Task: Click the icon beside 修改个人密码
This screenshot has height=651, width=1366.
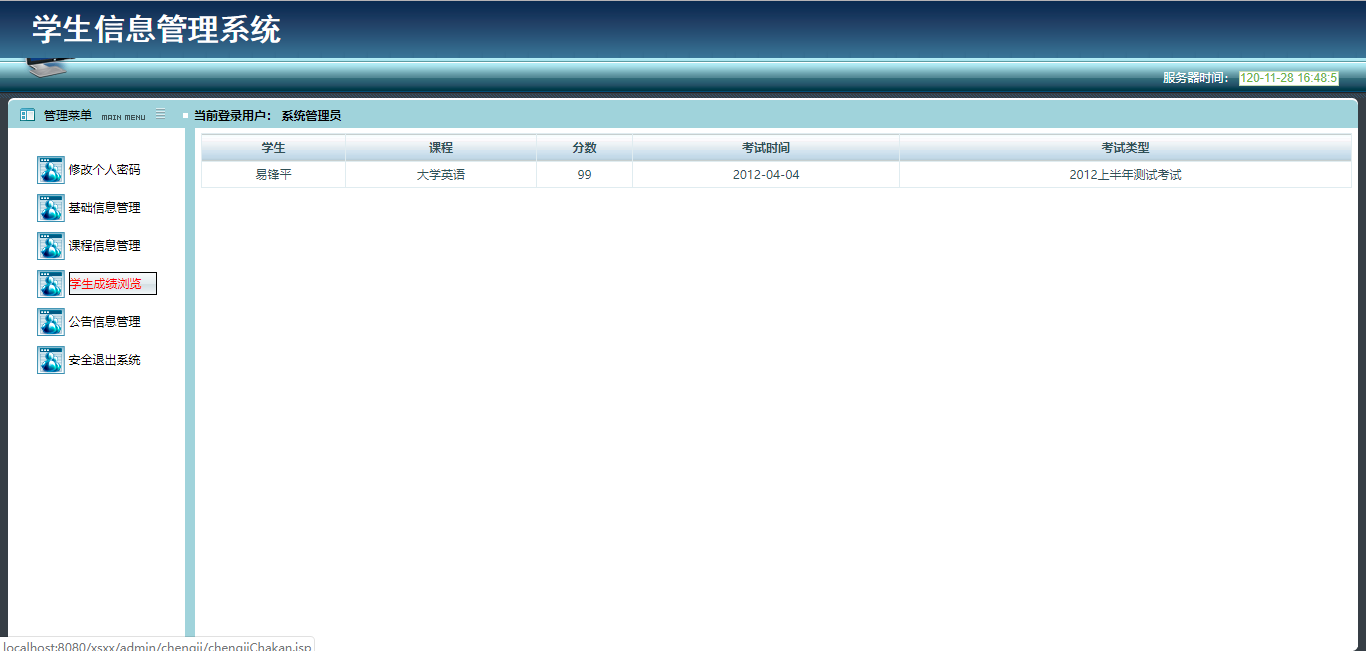Action: click(x=51, y=170)
